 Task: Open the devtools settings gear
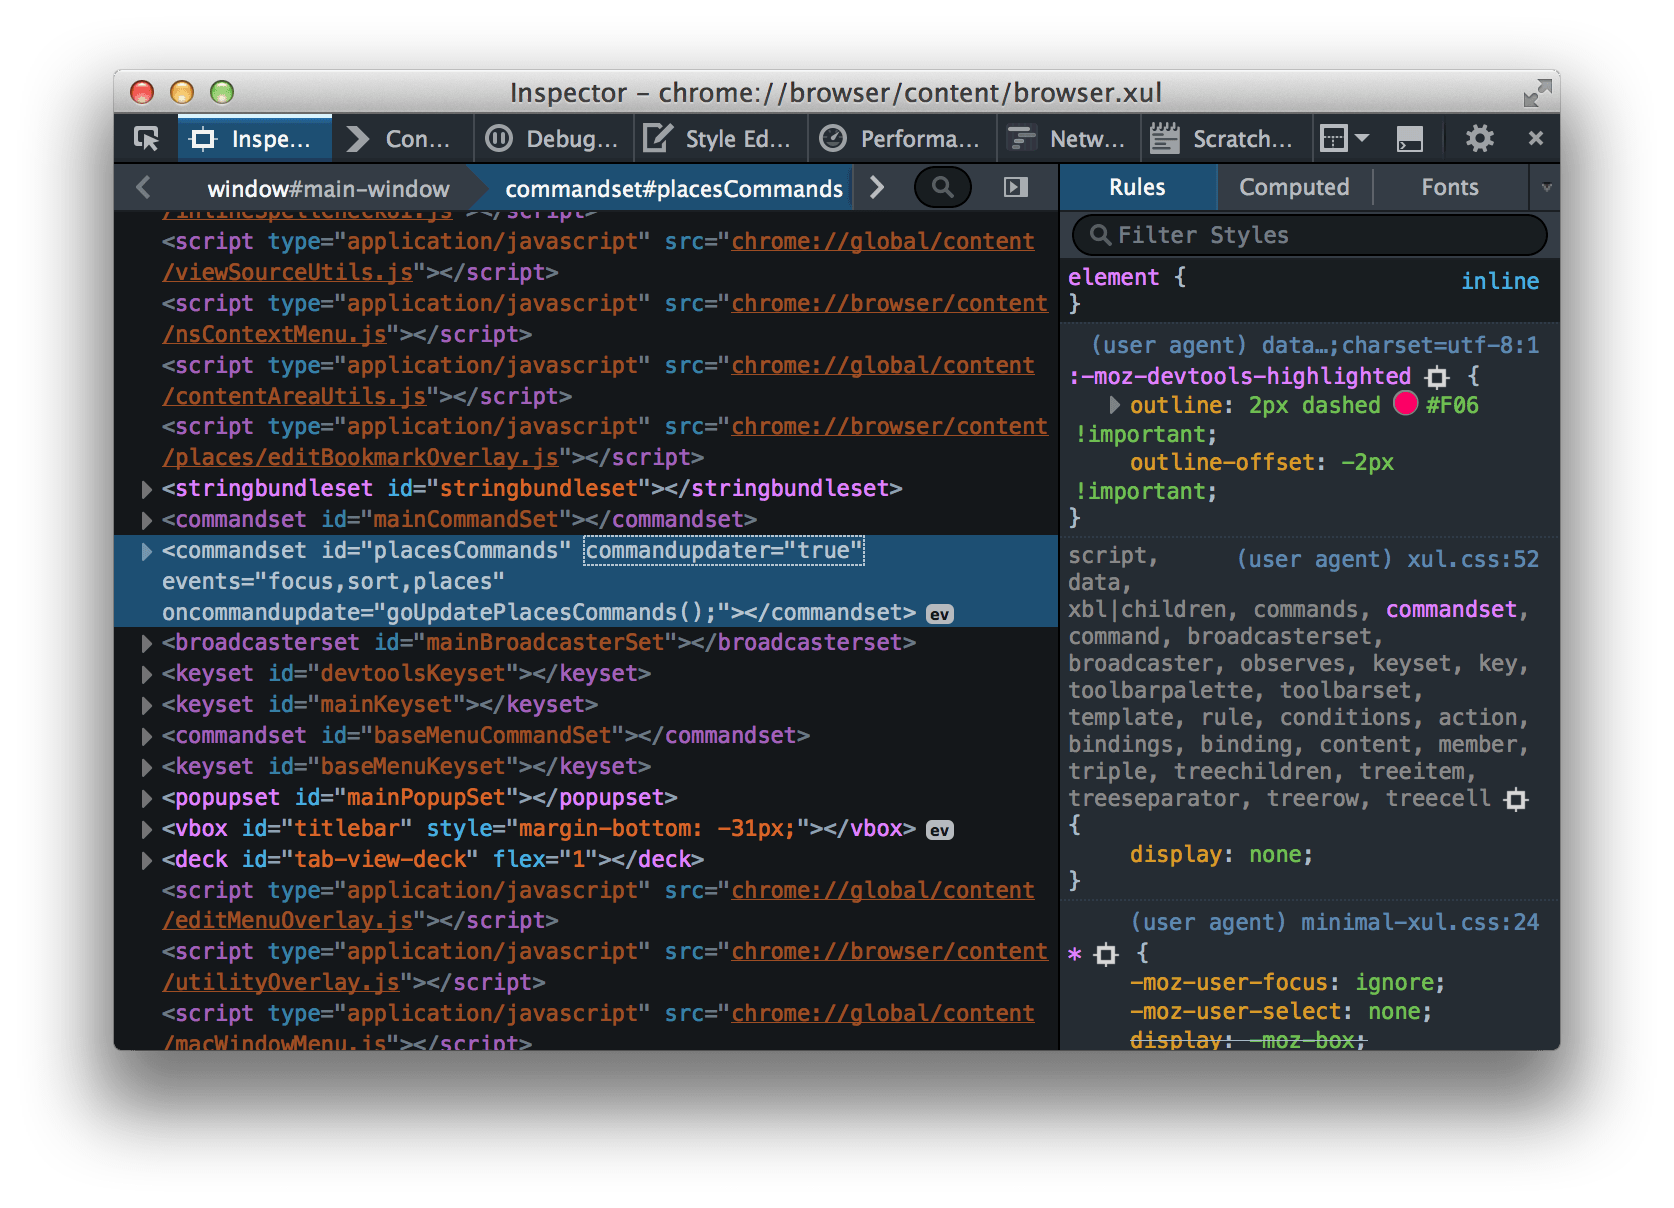[x=1479, y=138]
